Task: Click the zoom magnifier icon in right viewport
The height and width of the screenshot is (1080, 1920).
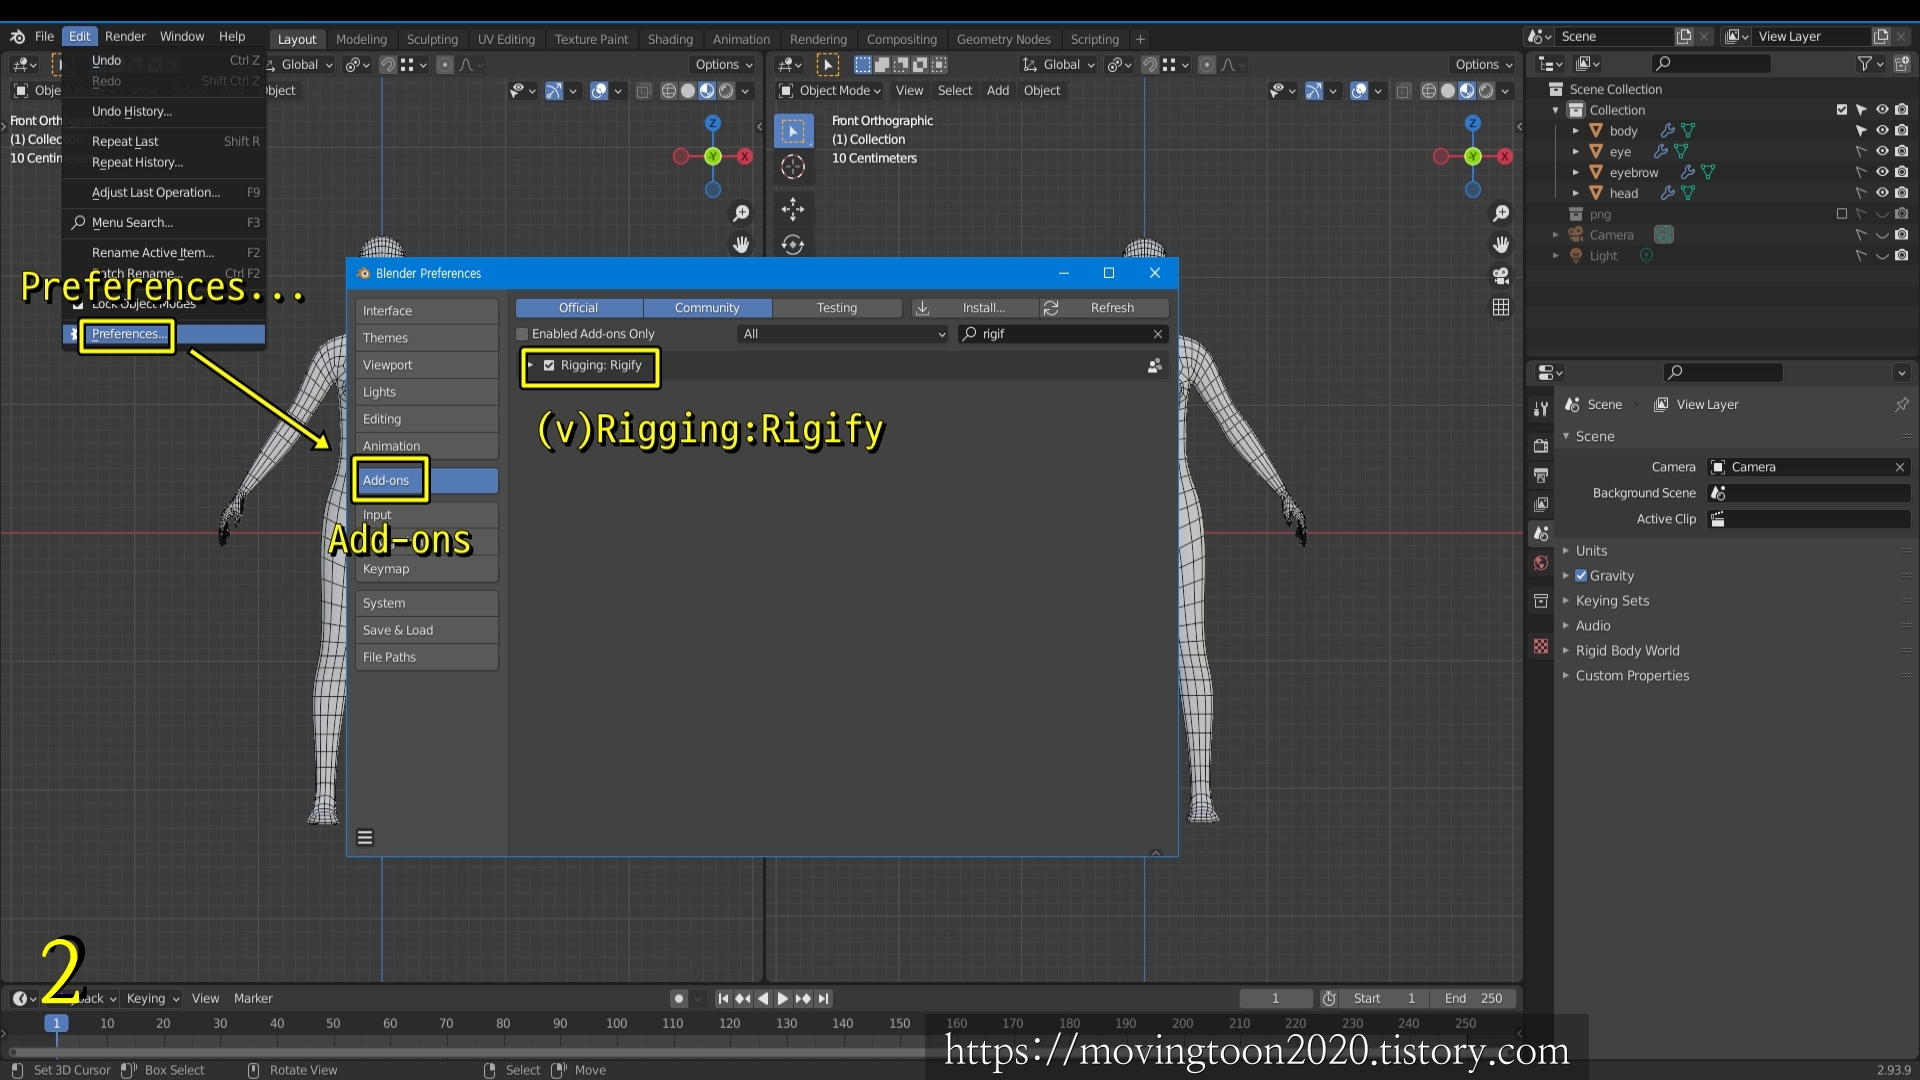Action: [1501, 213]
